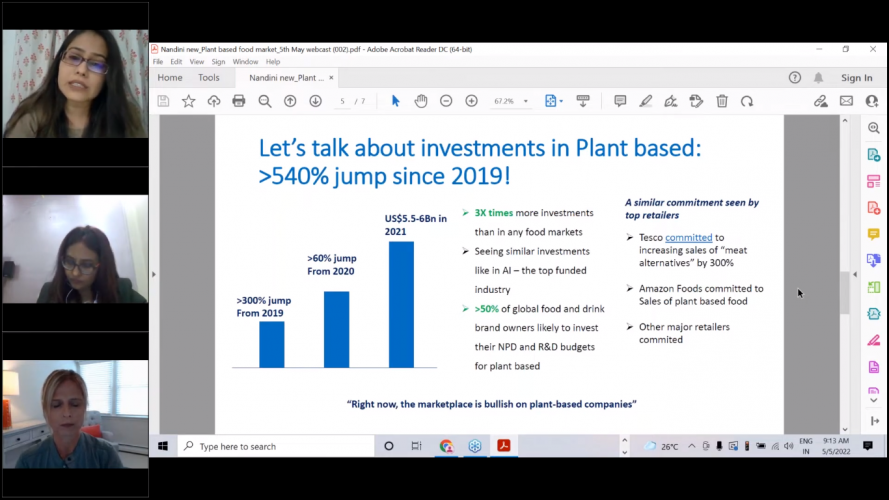Switch to the Tools tab
The image size is (889, 500).
click(x=209, y=78)
